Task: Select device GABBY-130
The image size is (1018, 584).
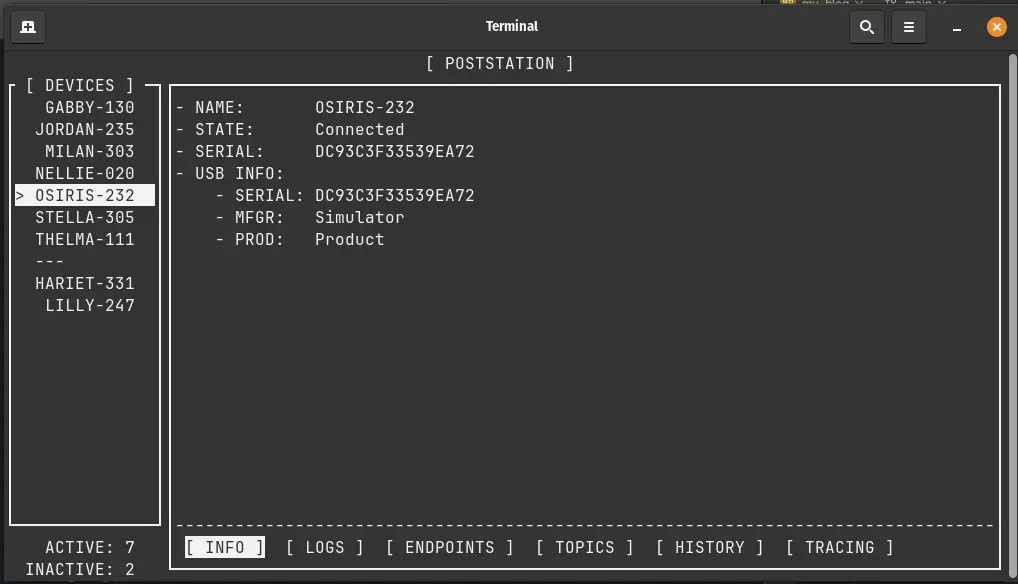Action: 89,107
